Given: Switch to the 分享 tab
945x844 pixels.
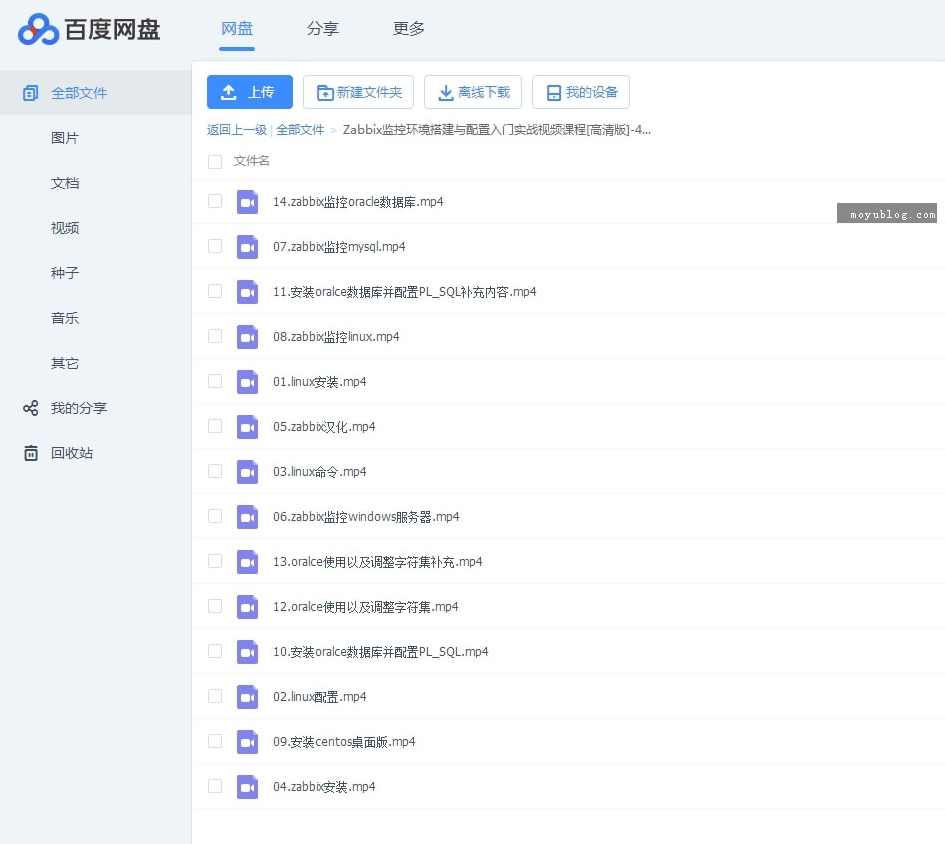Looking at the screenshot, I should click(322, 30).
